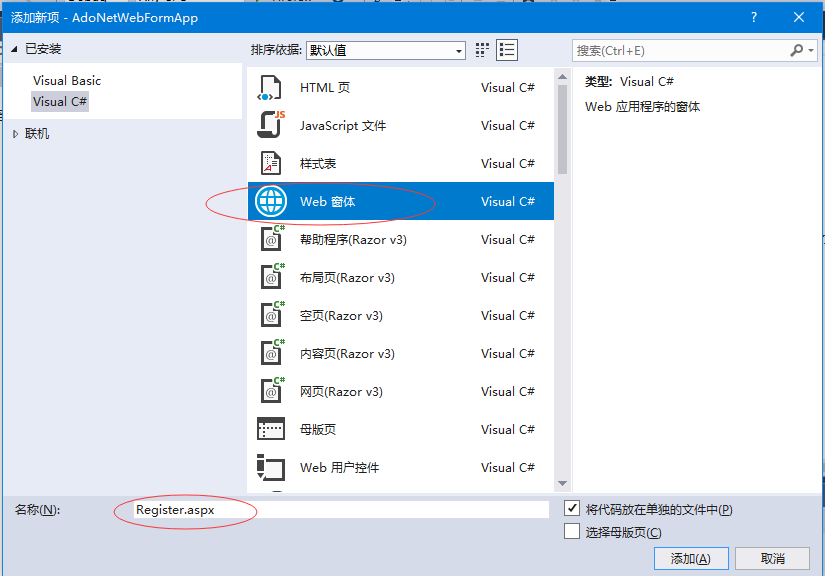Collapse the 已安装 tree node
Viewport: 825px width, 576px height.
pos(15,48)
